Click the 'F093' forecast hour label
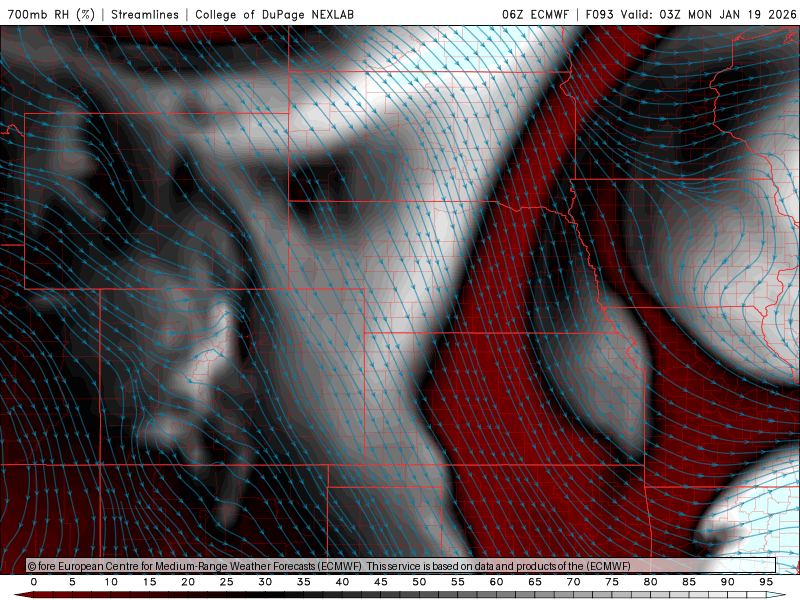 pyautogui.click(x=599, y=14)
